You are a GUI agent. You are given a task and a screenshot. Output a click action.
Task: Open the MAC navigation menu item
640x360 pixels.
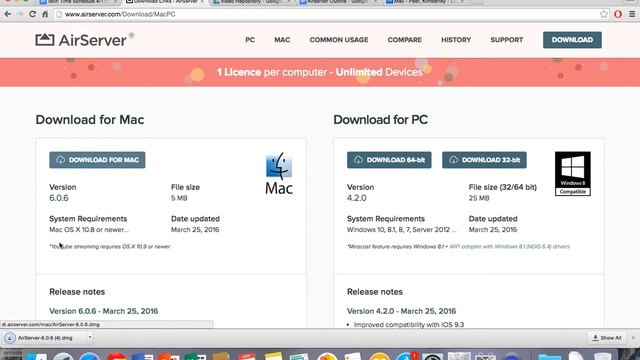point(282,40)
